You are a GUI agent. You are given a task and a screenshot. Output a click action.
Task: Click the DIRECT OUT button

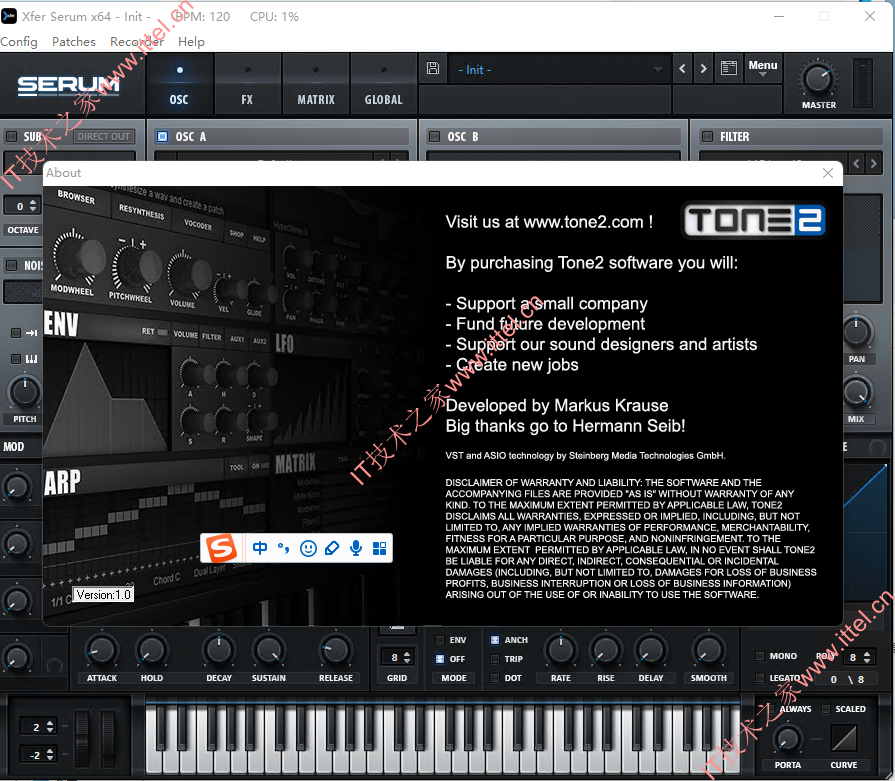pyautogui.click(x=104, y=136)
